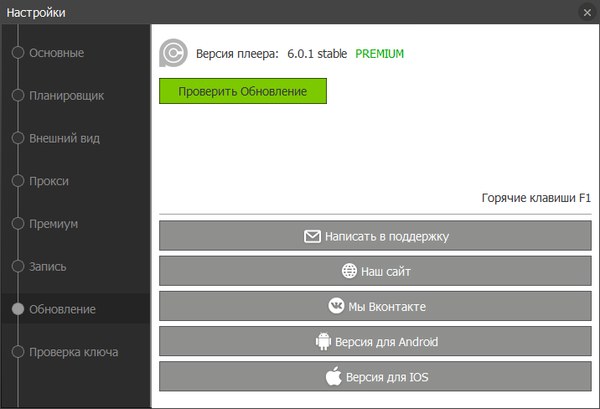
Task: Click the player logo icon beside version text
Action: click(173, 53)
